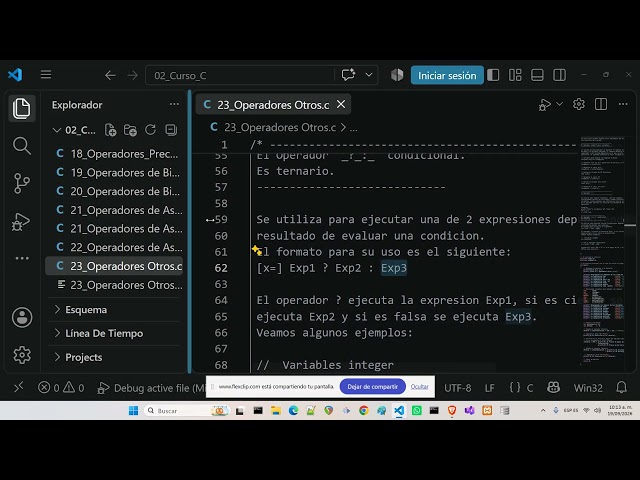Go back with the left arrow

tap(110, 76)
